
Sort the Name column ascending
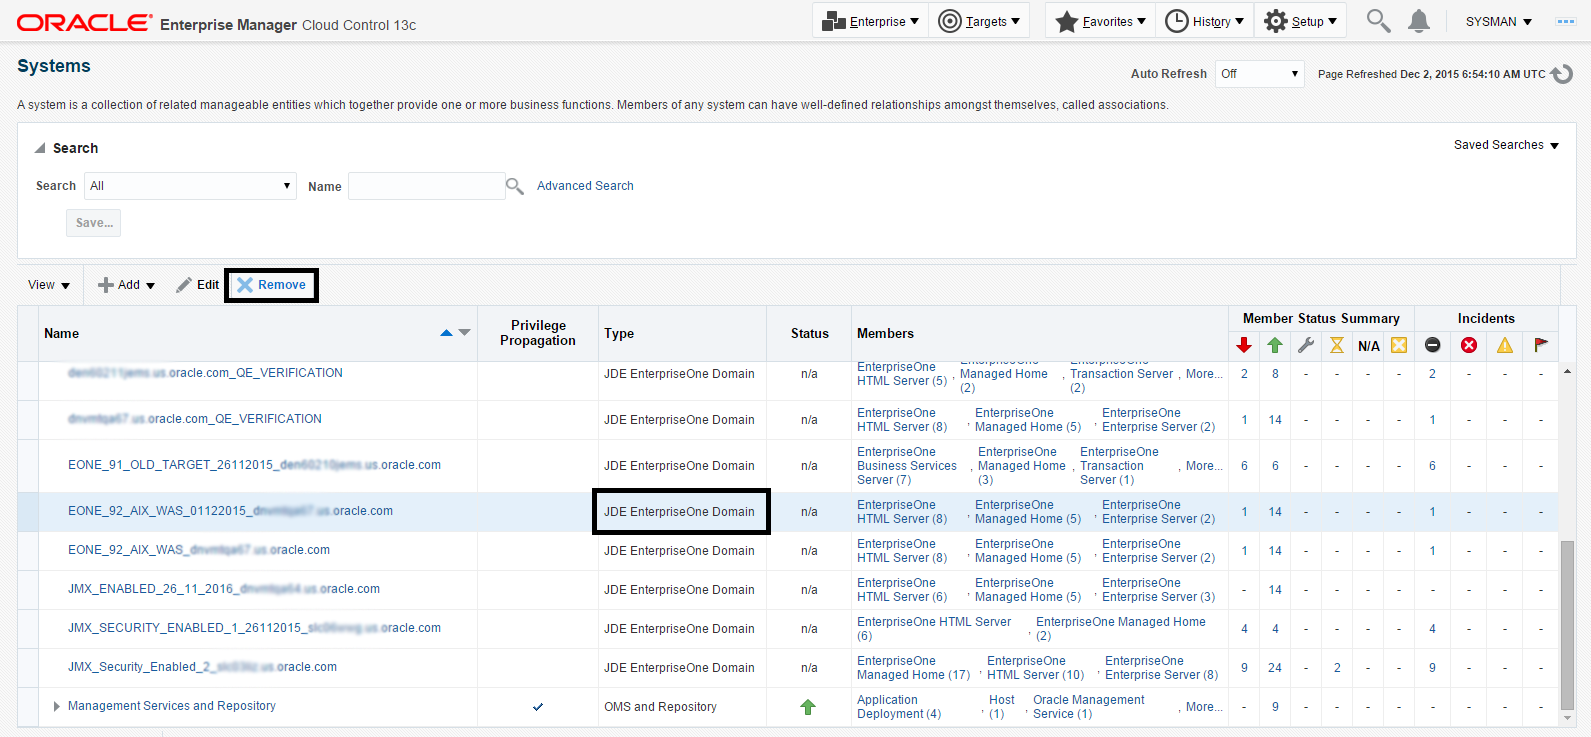(x=446, y=333)
